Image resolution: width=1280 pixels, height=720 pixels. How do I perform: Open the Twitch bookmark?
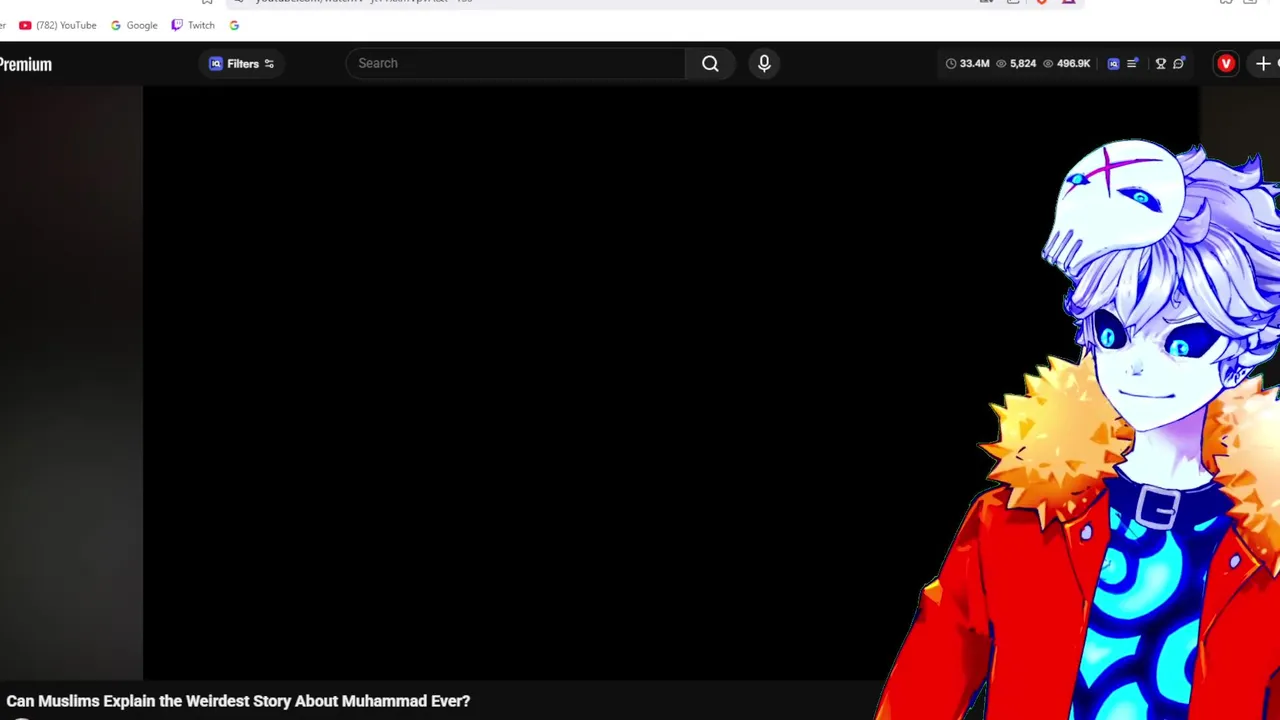(x=193, y=25)
